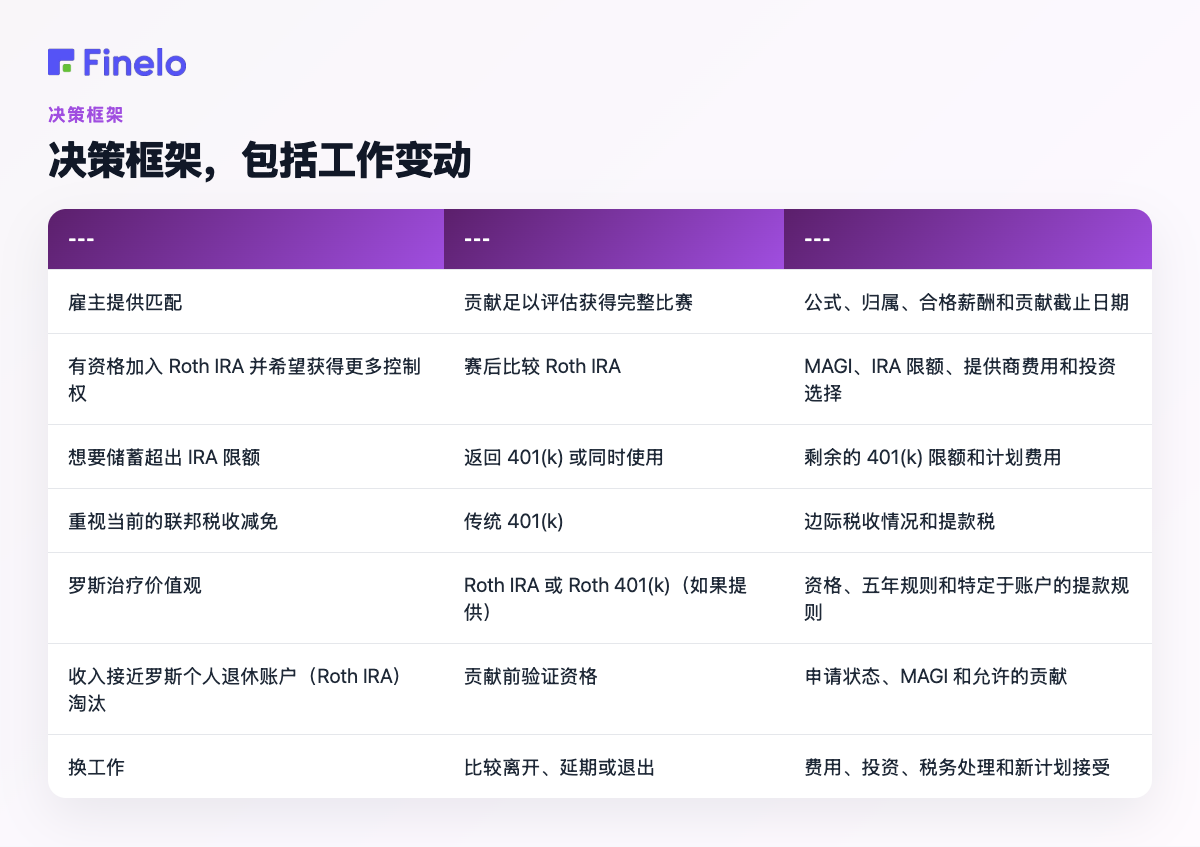
Task: Select 公式、归属、合格薪酬和贡献截止日期 cell
Action: click(968, 302)
